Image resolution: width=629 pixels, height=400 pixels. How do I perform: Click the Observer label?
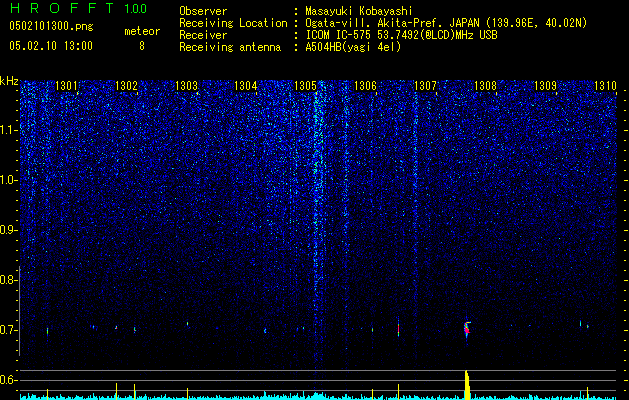(203, 11)
